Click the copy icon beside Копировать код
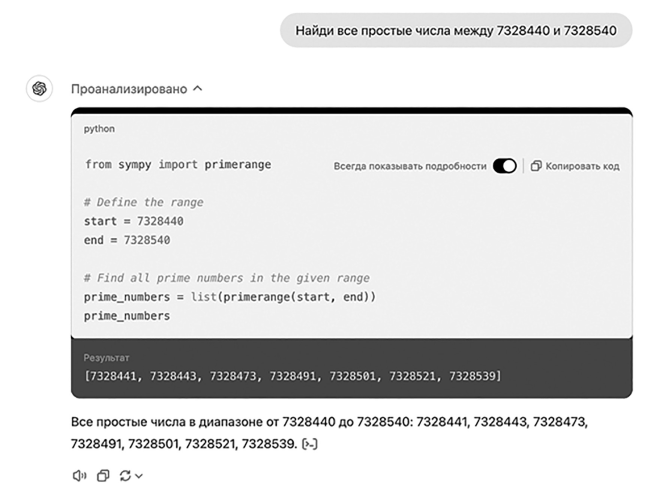 click(x=536, y=166)
